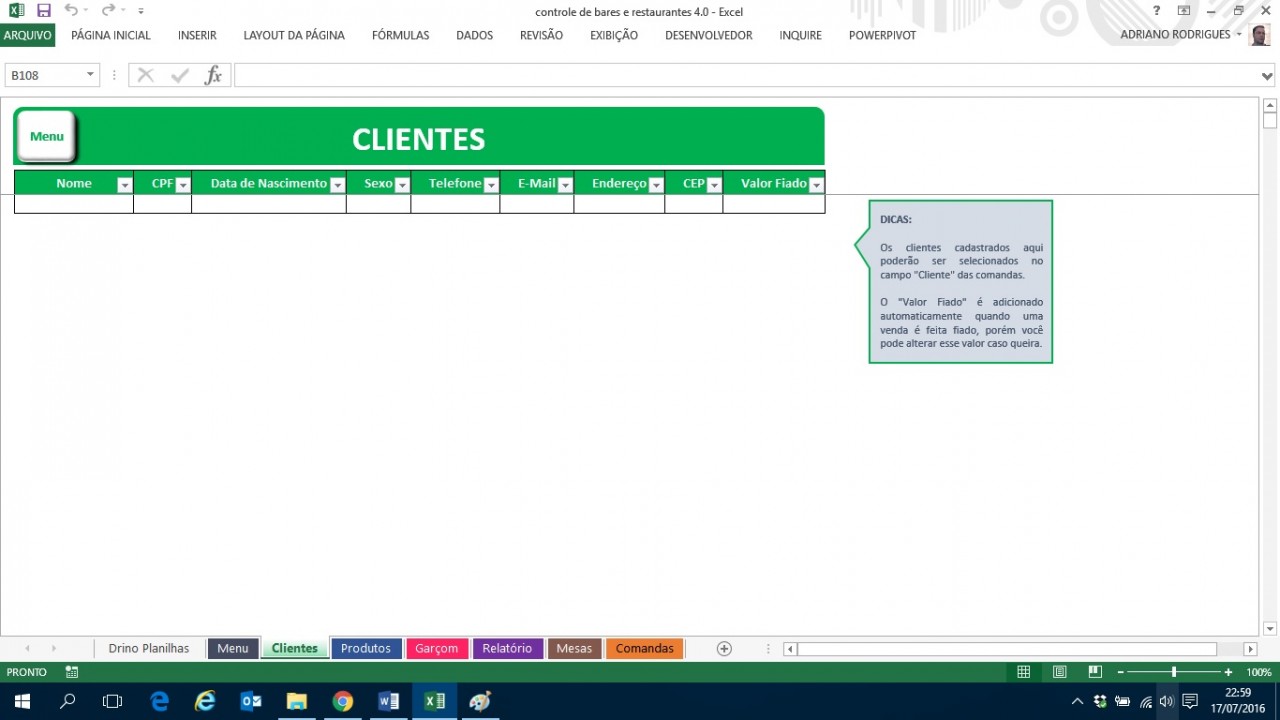
Task: Click the Redo arrow icon
Action: 108,11
